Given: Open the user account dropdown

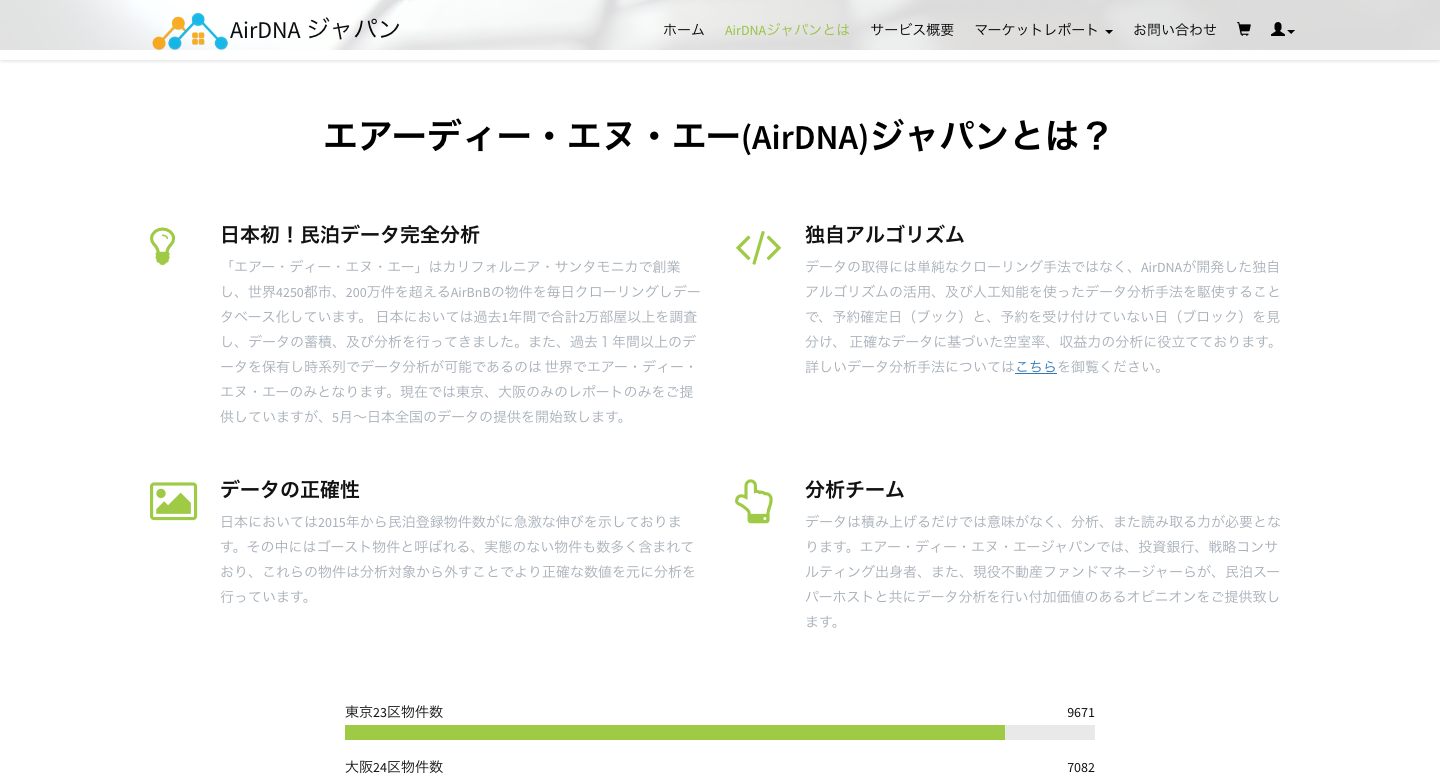Looking at the screenshot, I should tap(1282, 30).
